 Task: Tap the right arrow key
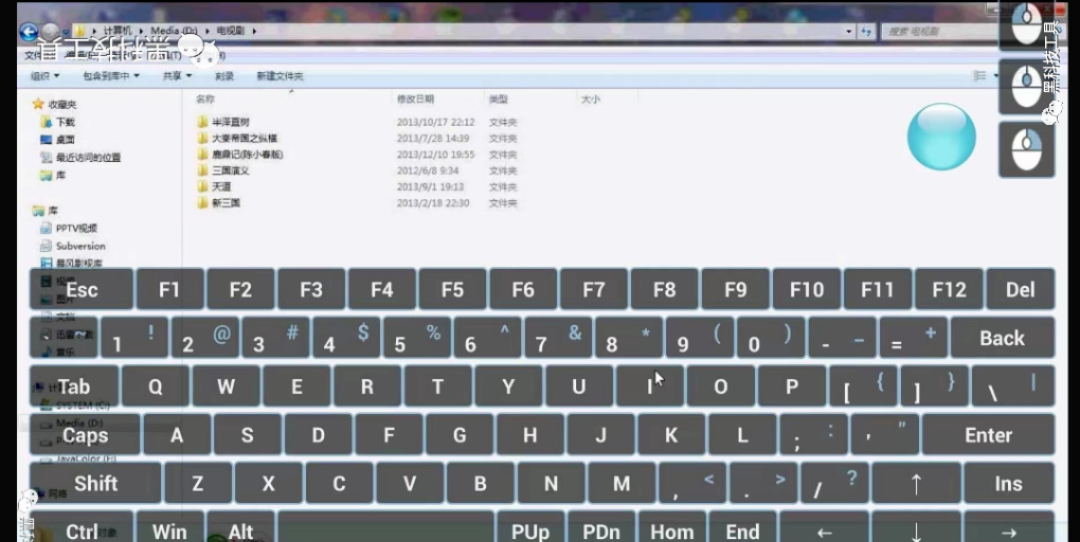tap(1009, 530)
